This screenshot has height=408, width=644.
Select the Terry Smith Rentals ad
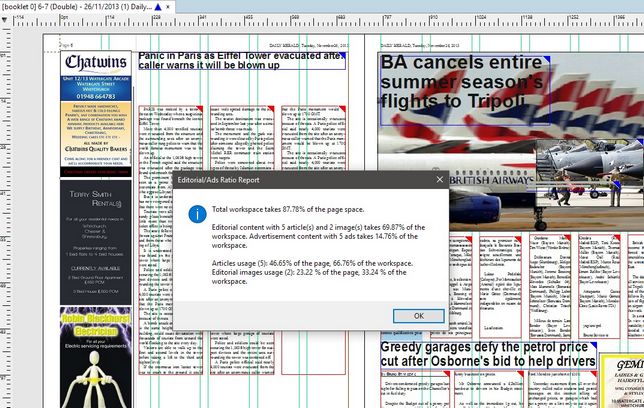[x=96, y=240]
